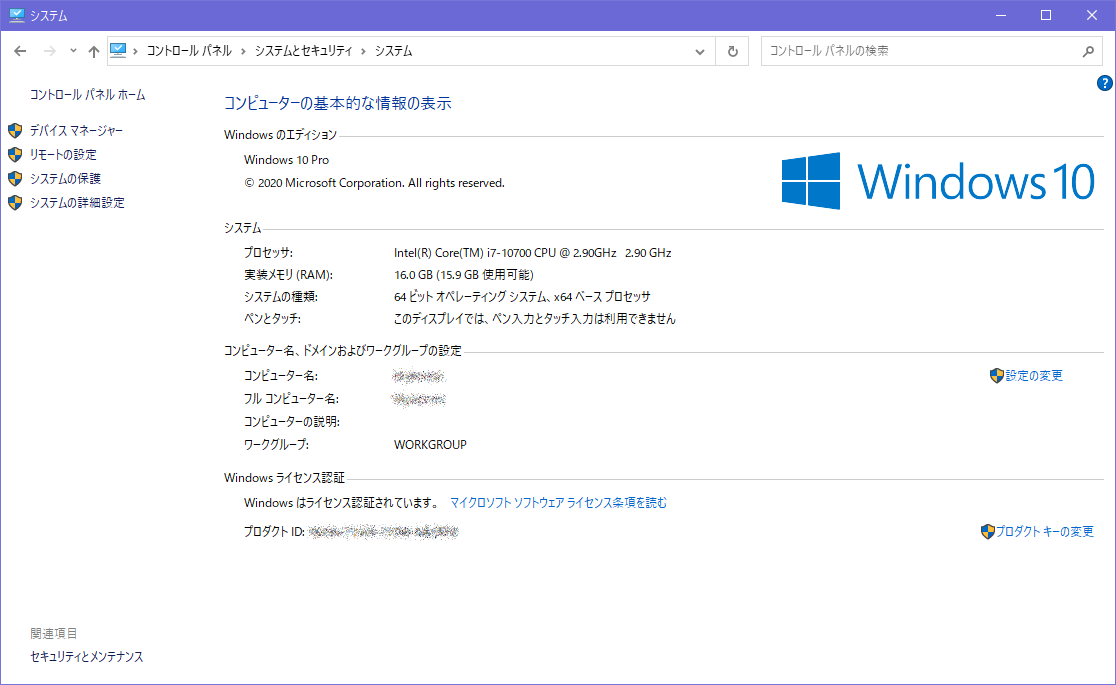This screenshot has width=1116, height=685.
Task: Click プロダクト キーの変更 link
Action: 1045,531
